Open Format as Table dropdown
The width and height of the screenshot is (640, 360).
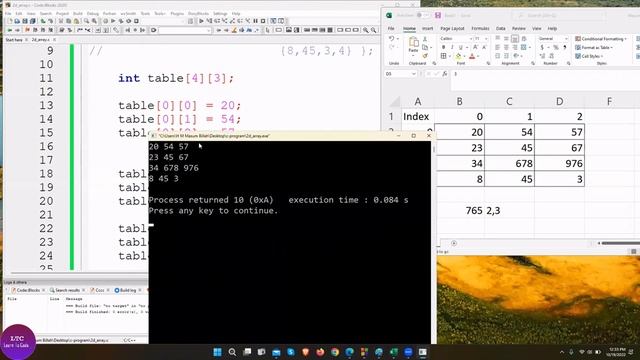coord(594,47)
